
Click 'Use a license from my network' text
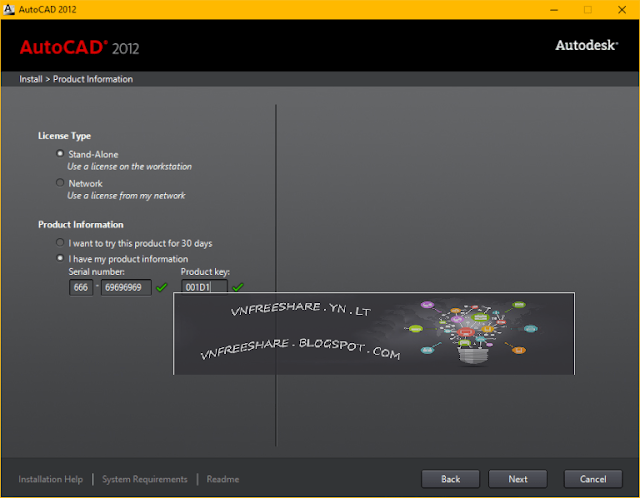(126, 196)
